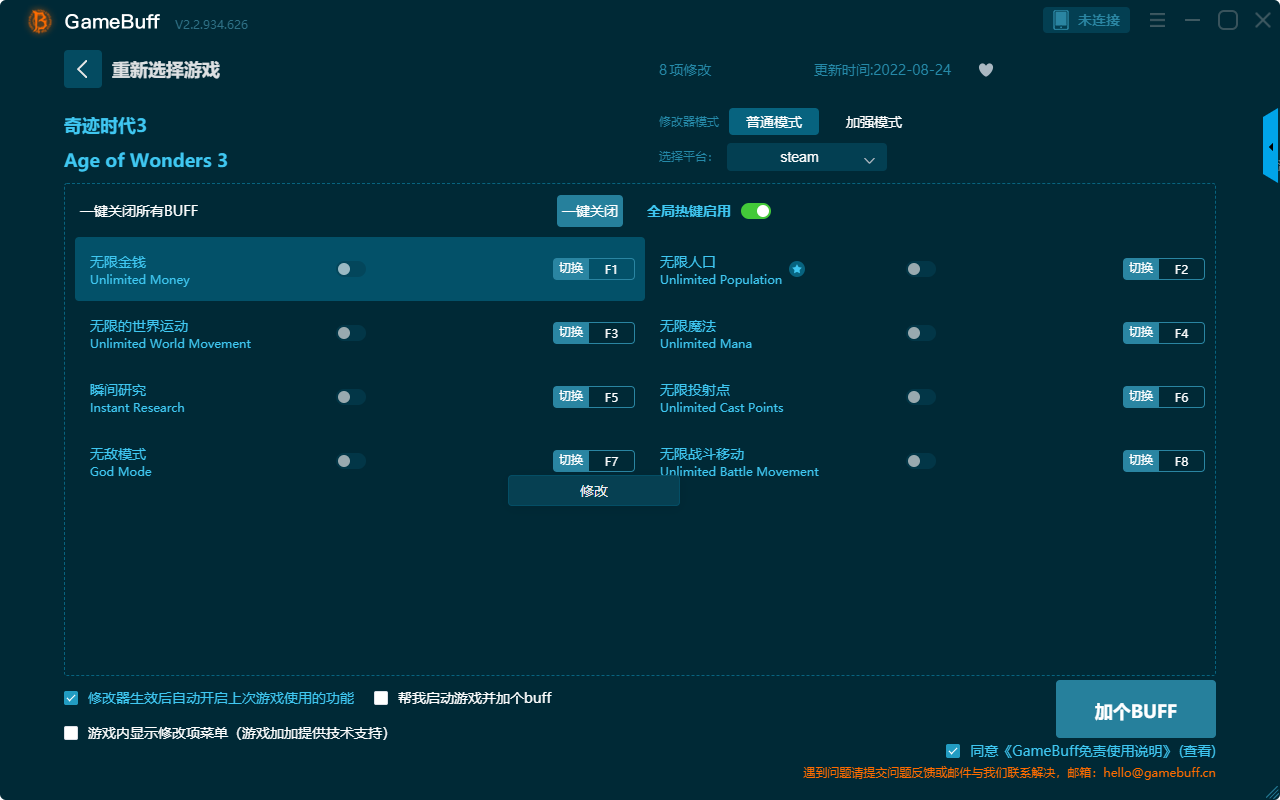Expand the blue side panel arrow
Viewport: 1280px width, 800px height.
click(x=1271, y=146)
